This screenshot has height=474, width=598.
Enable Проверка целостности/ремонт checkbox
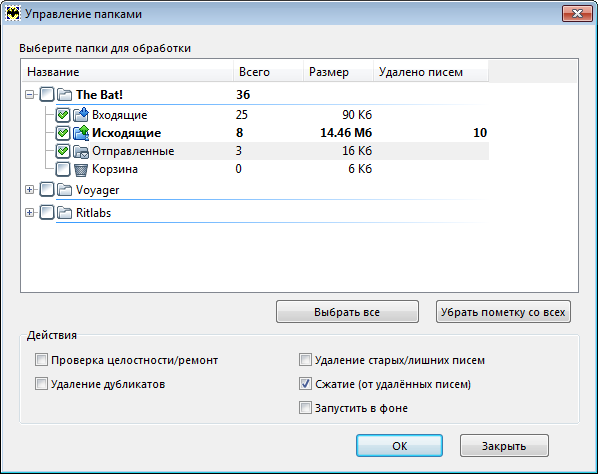coord(41,360)
